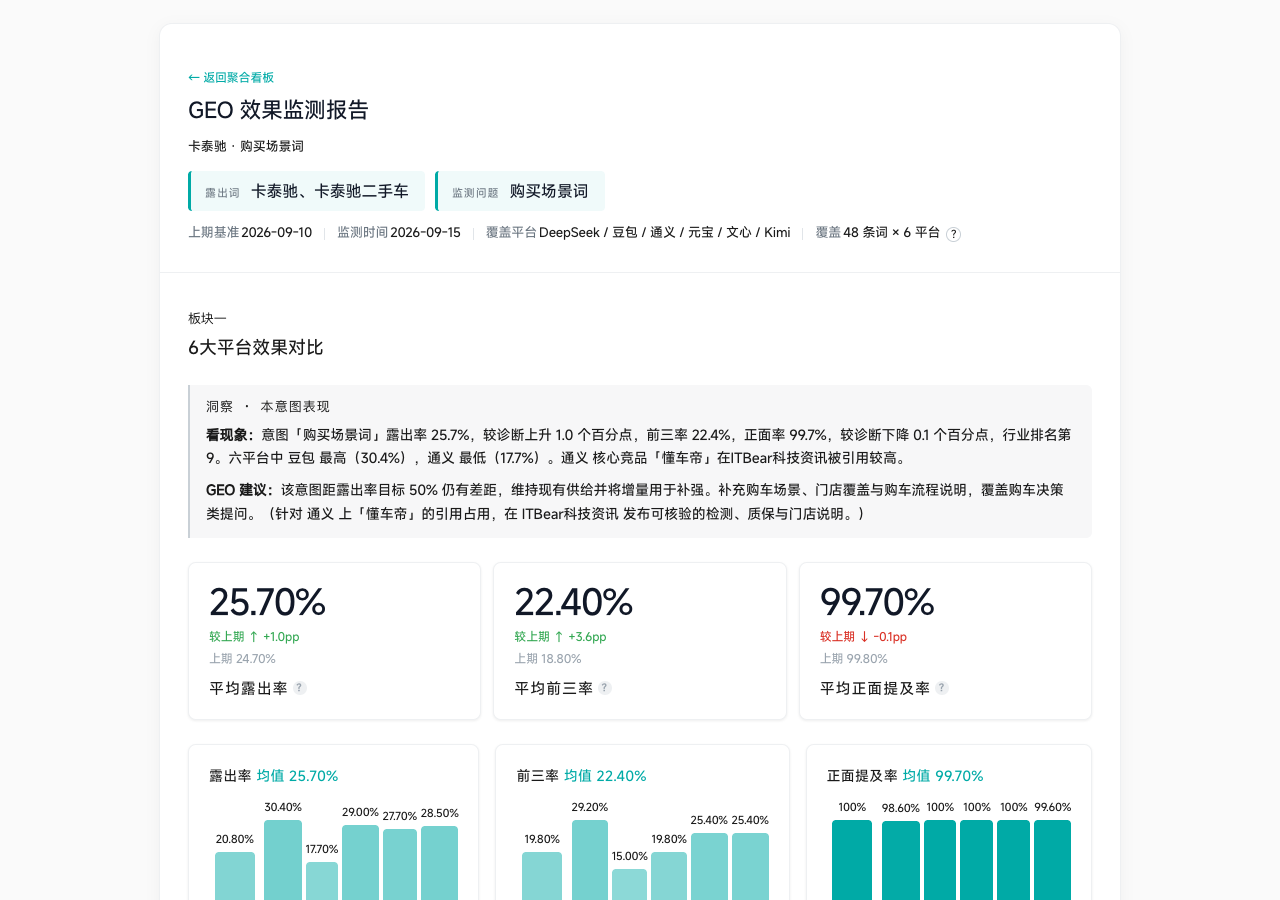
Task: Open help icon beside 平均前三率
Action: [x=605, y=688]
